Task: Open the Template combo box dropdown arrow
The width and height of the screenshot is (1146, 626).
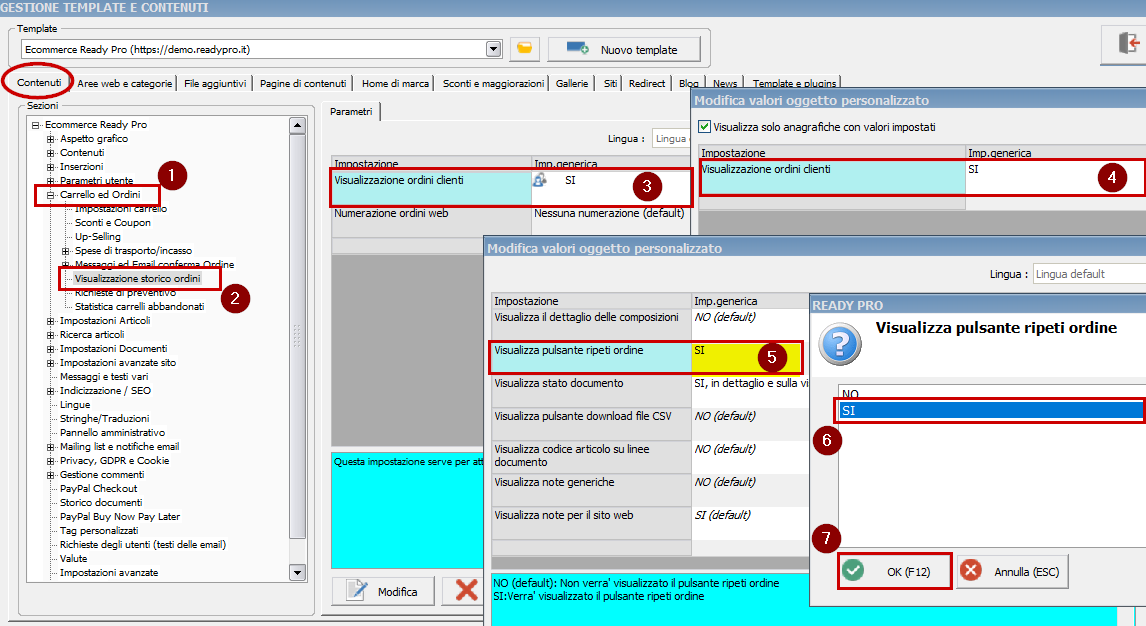Action: 492,47
